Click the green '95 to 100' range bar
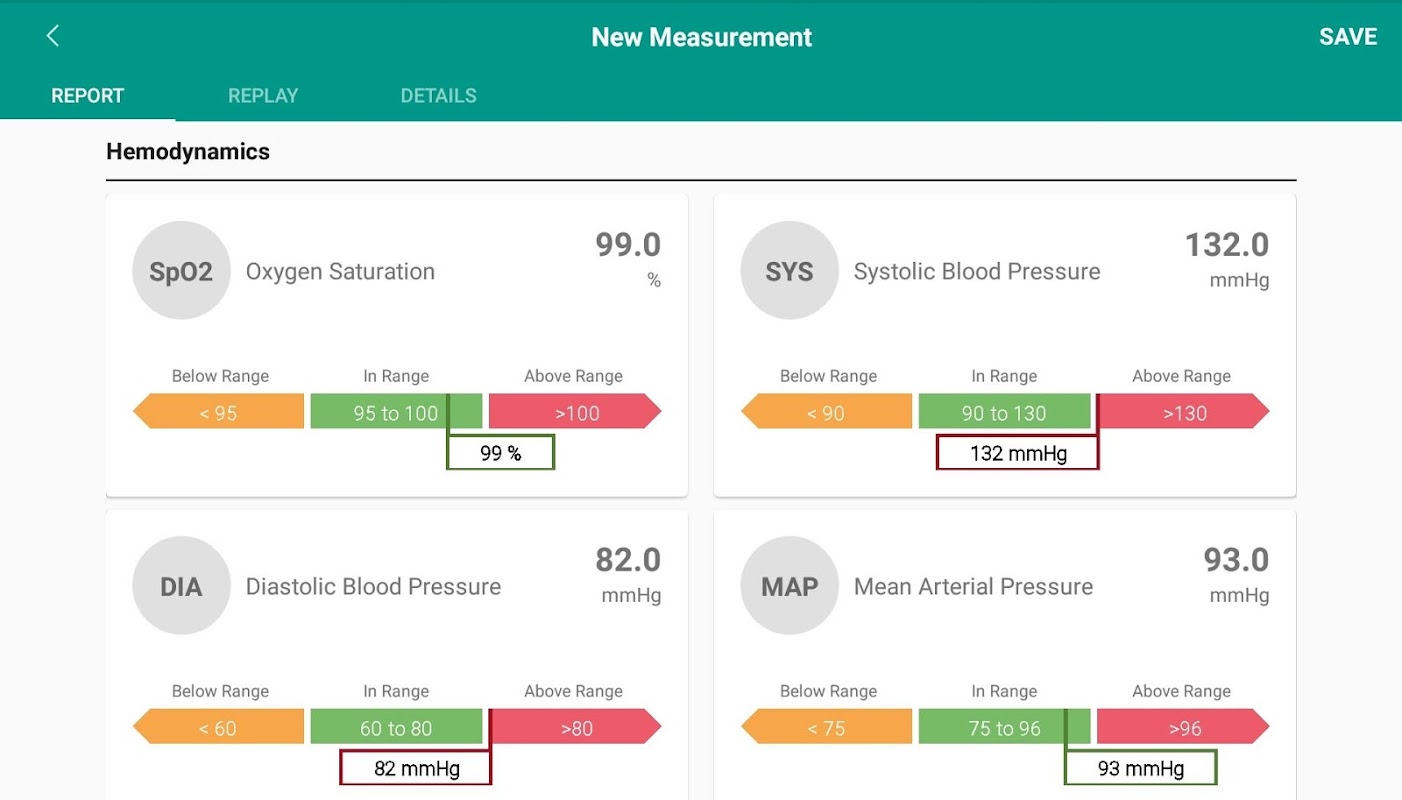Screen dimensions: 1402x800 click(x=380, y=412)
